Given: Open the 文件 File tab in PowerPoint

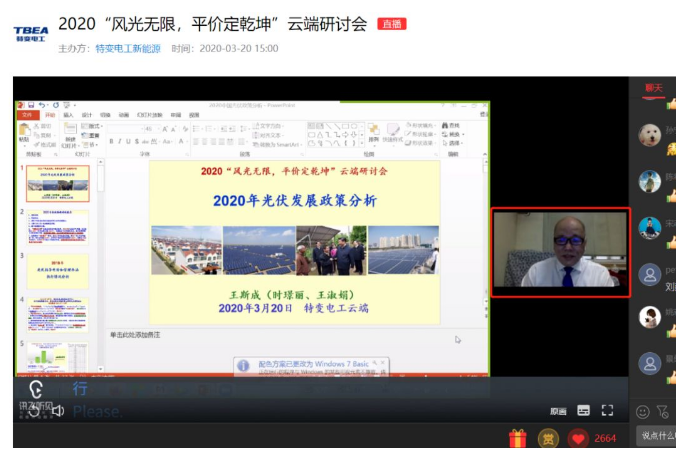Looking at the screenshot, I should 27,115.
